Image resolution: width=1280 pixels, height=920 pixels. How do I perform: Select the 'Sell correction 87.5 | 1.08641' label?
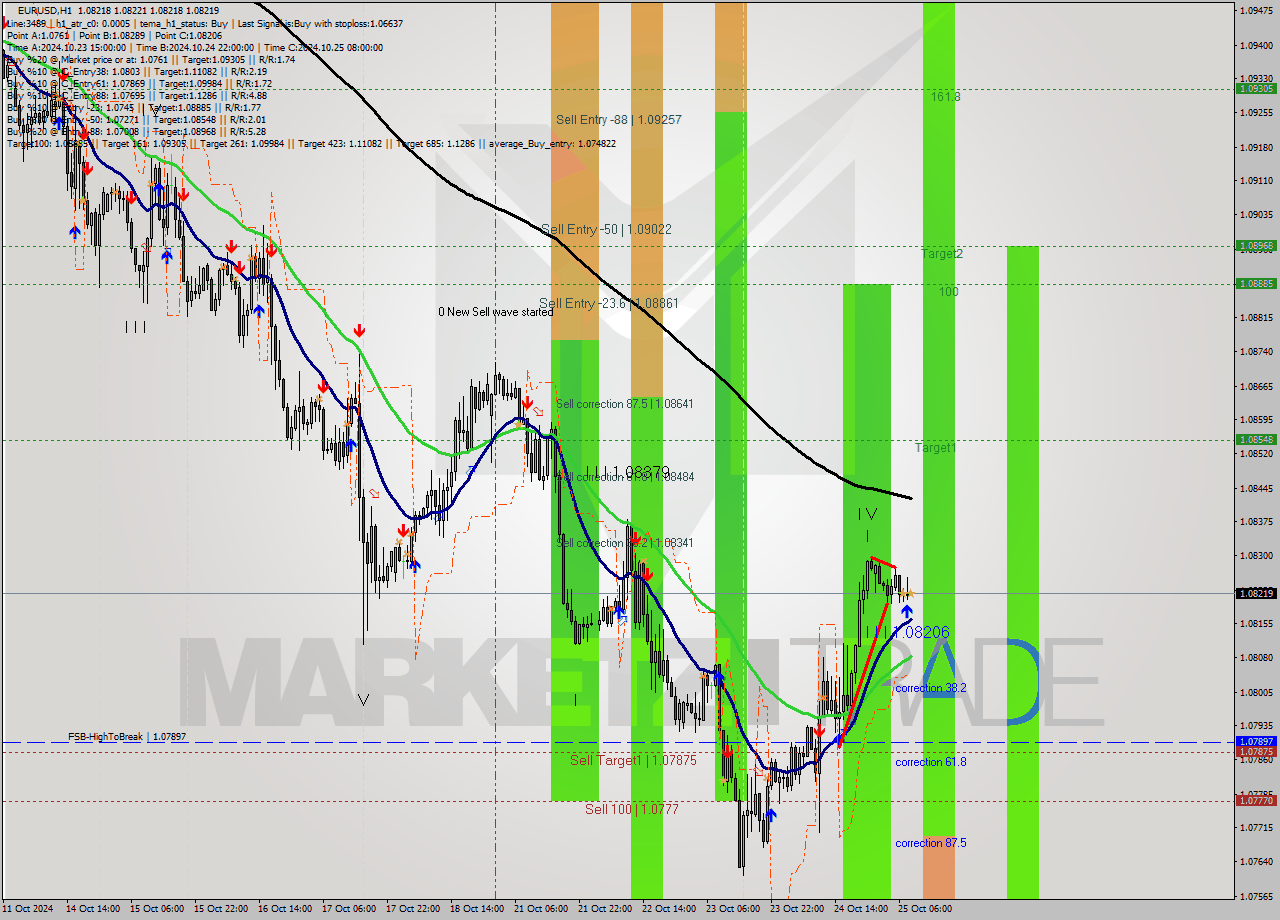click(624, 404)
